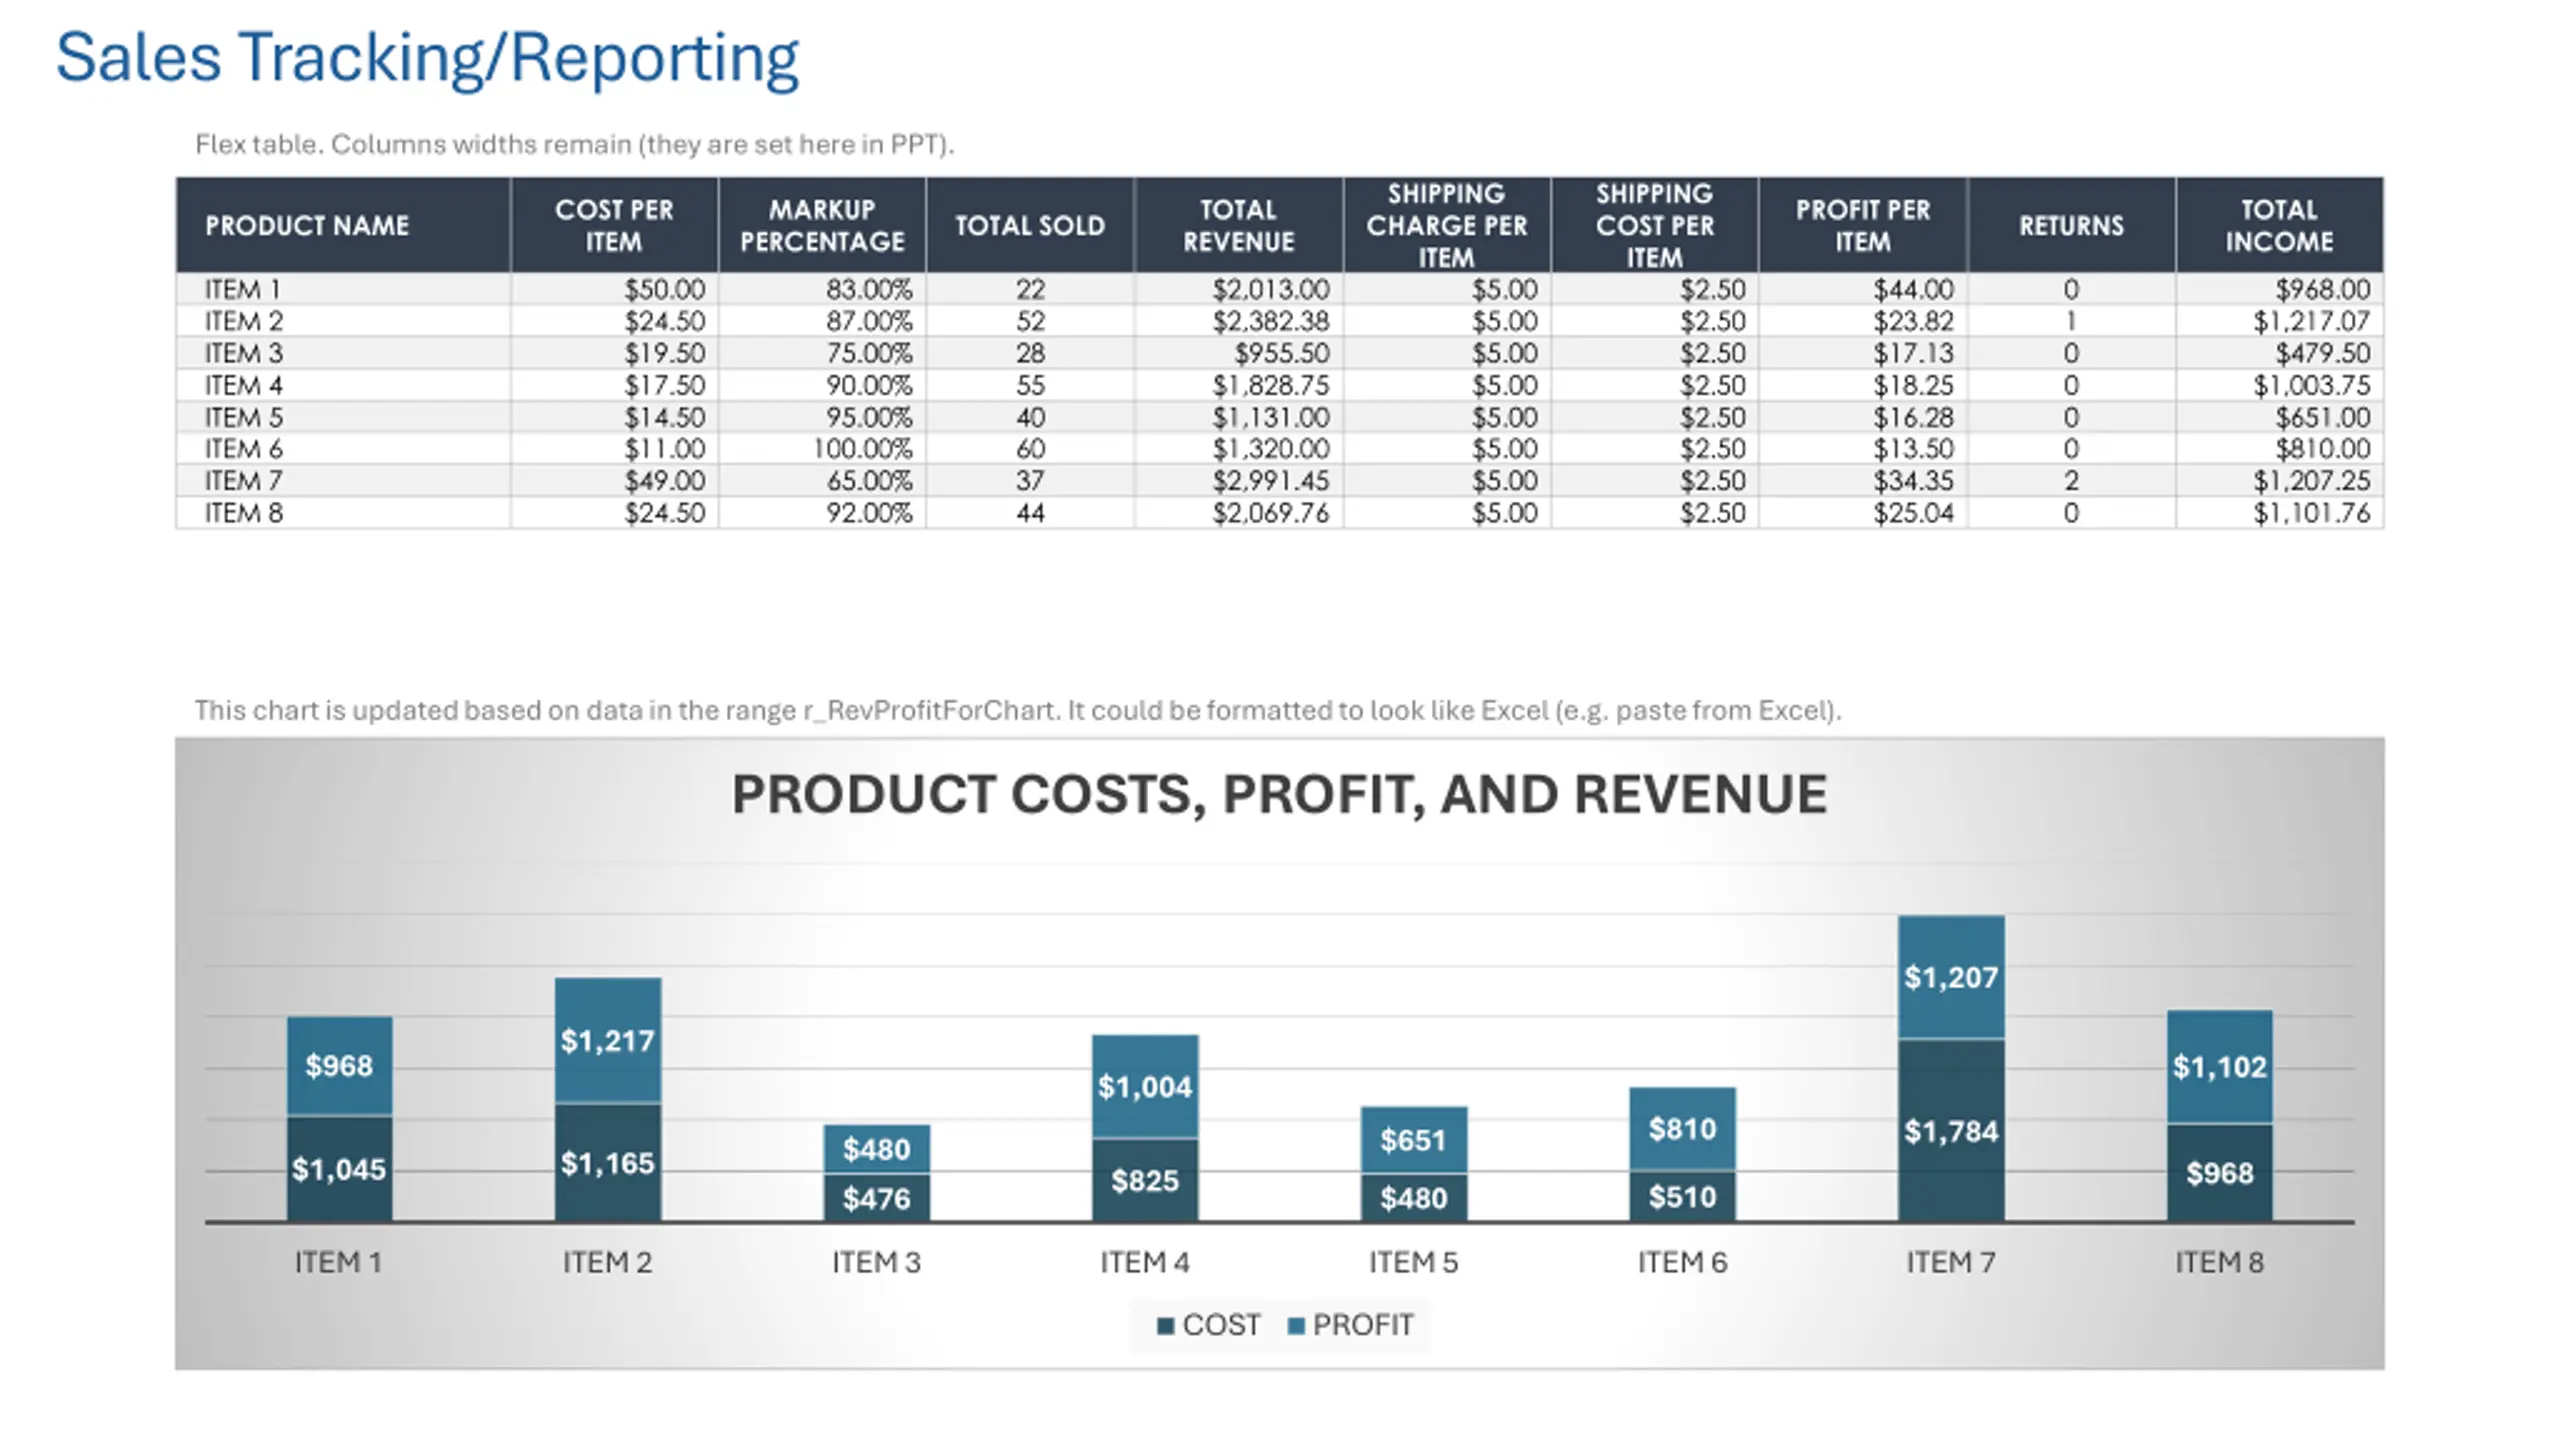Click the Flex table caption text
2560x1440 pixels.
(x=574, y=145)
